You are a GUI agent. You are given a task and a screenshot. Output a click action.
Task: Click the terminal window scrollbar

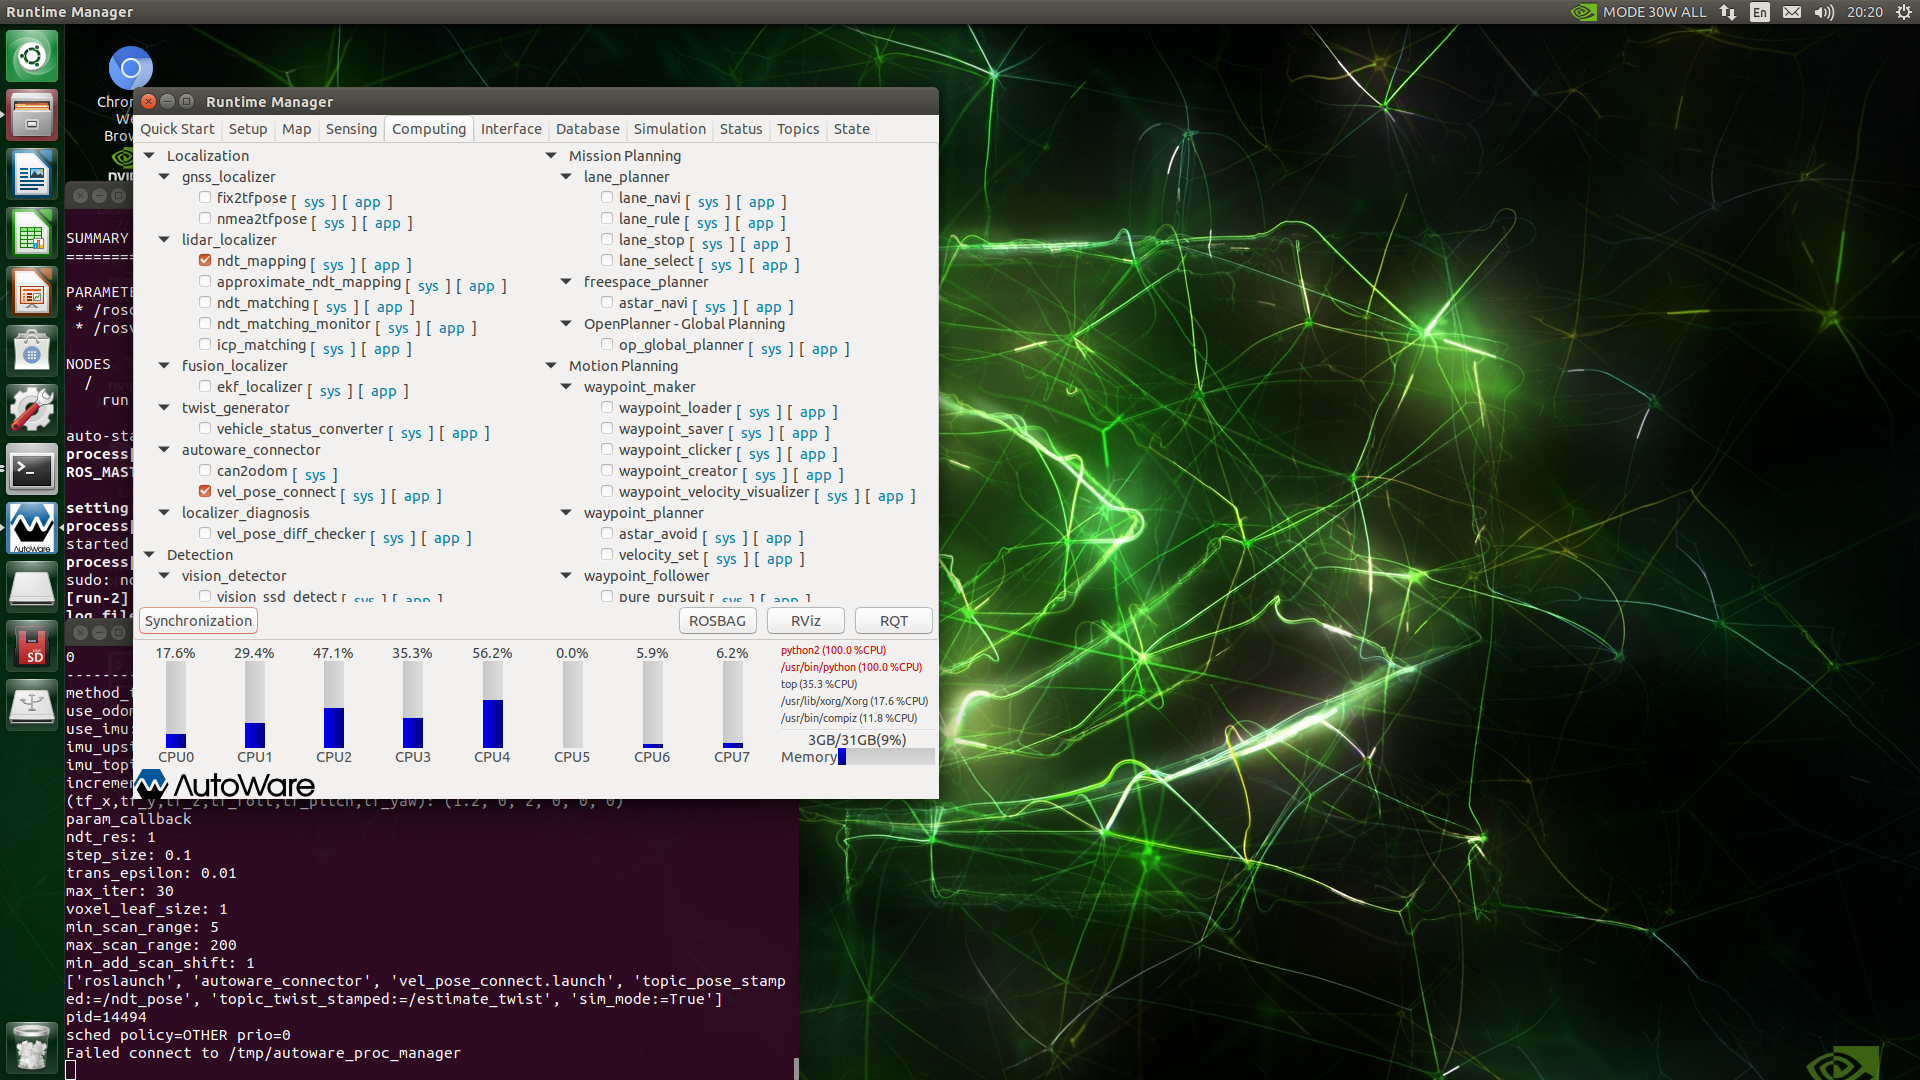point(796,1067)
